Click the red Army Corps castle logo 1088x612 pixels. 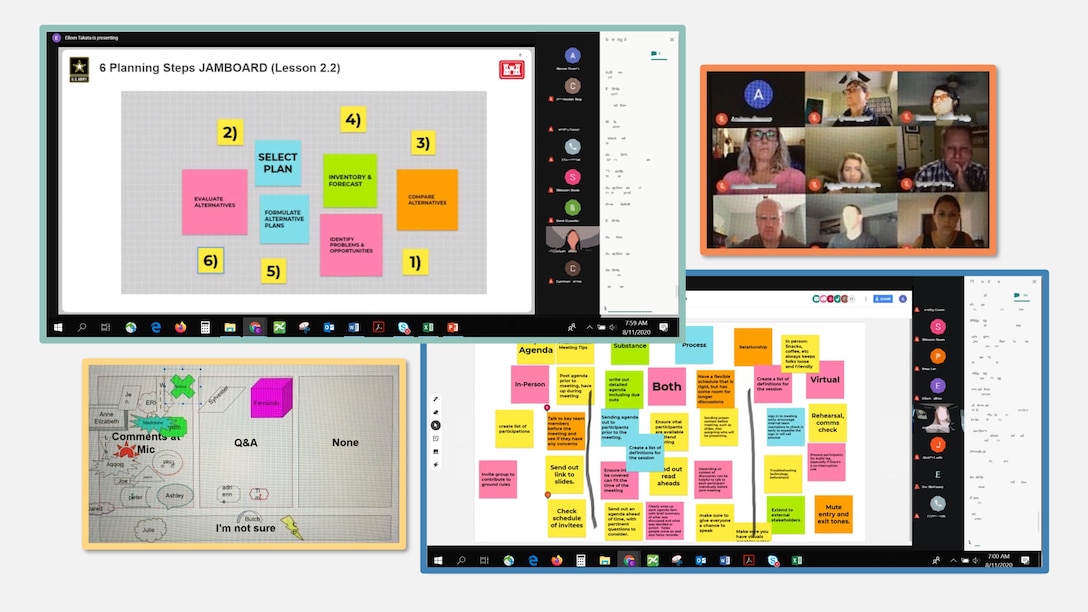coord(511,69)
